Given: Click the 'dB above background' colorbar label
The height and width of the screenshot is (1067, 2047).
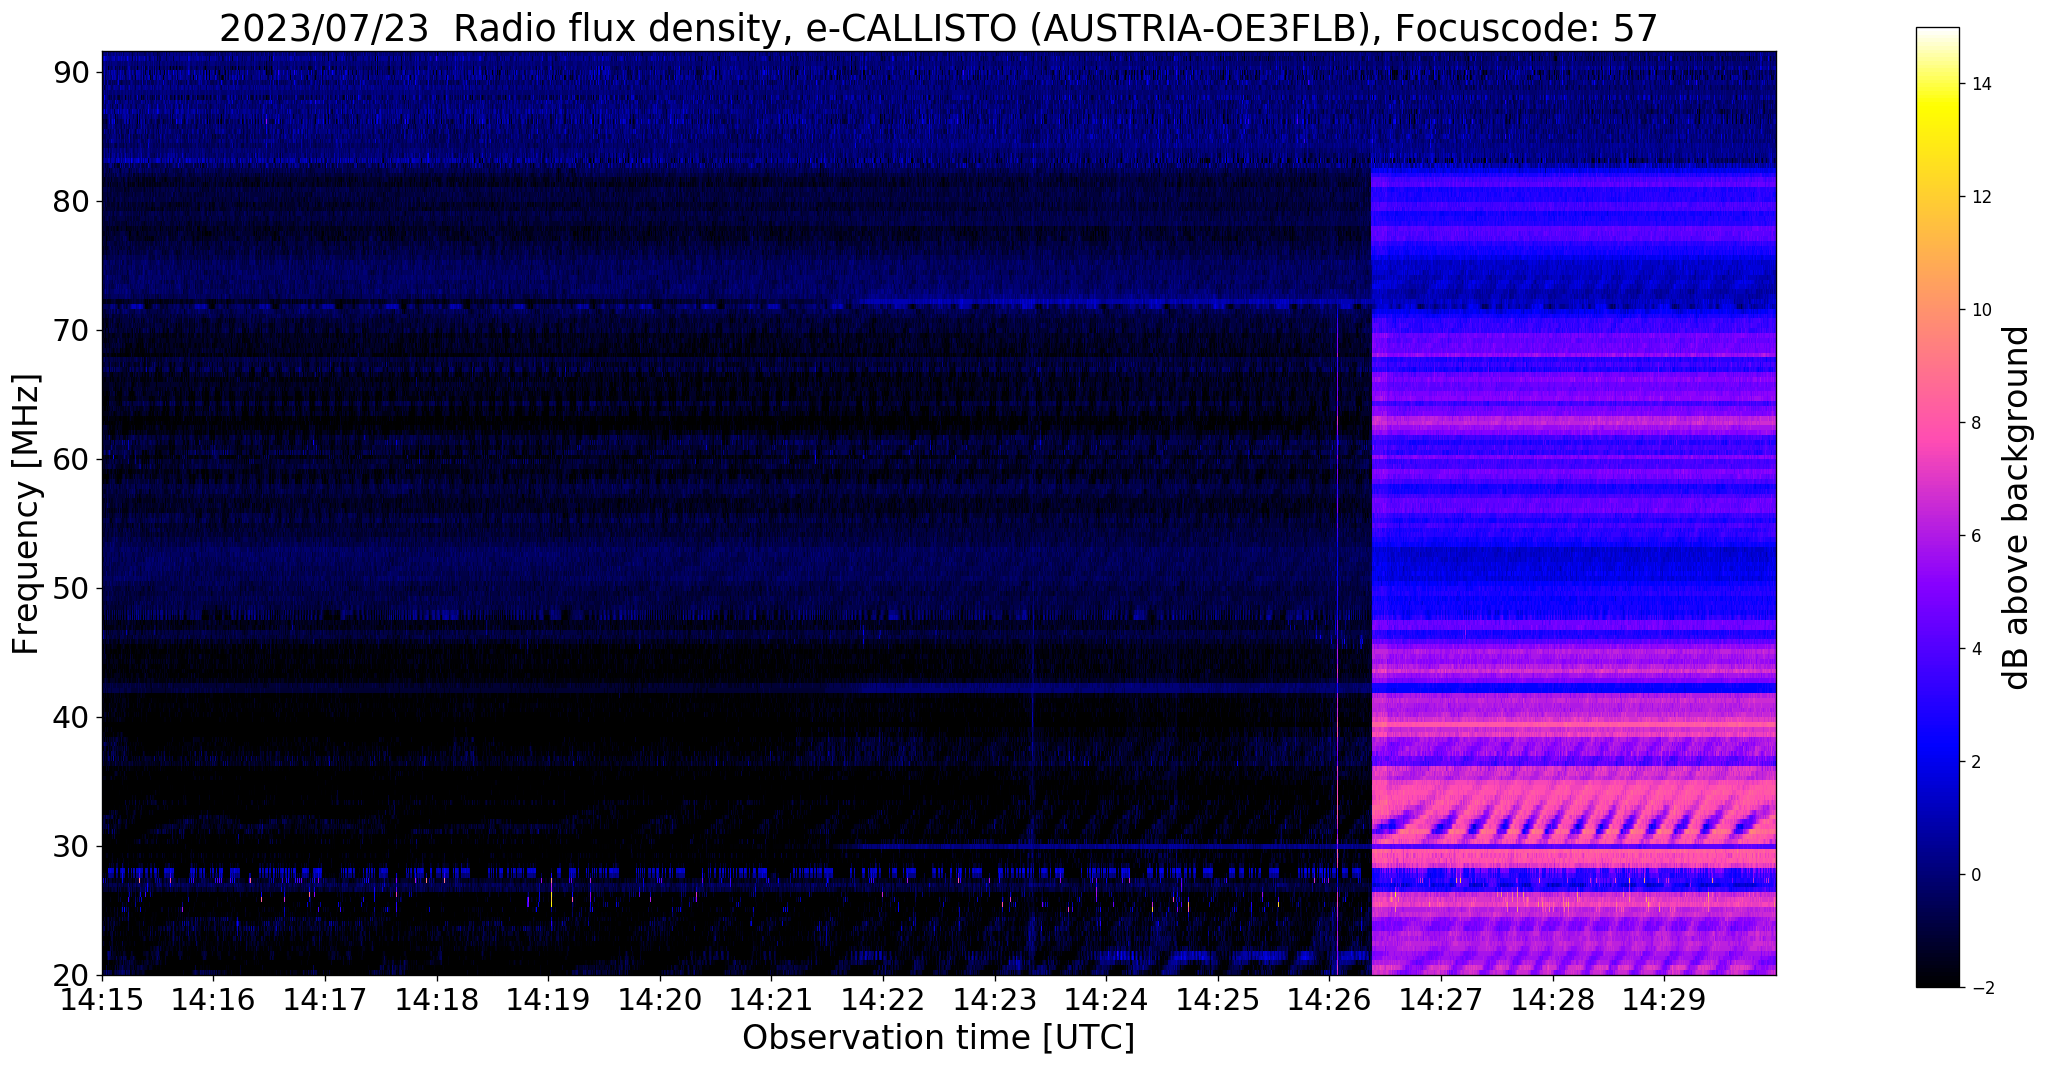Looking at the screenshot, I should (x=2016, y=508).
